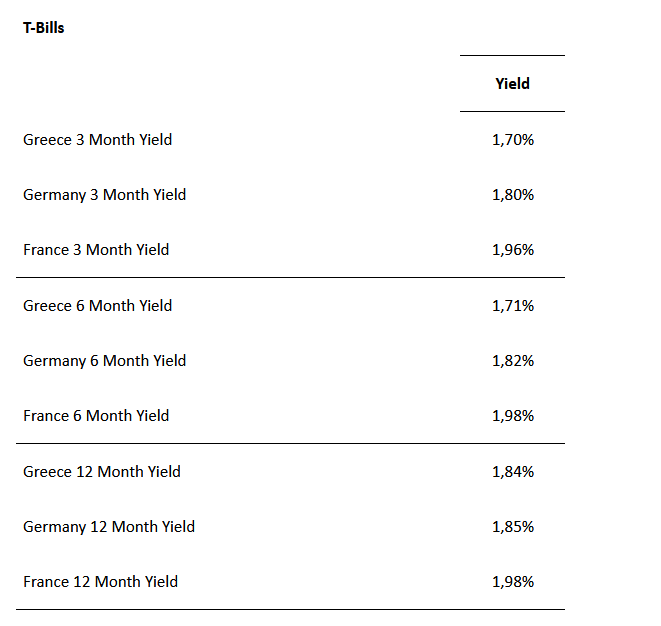Select the Germany 3 Month Yield label
Image resolution: width=661 pixels, height=626 pixels.
pyautogui.click(x=104, y=195)
